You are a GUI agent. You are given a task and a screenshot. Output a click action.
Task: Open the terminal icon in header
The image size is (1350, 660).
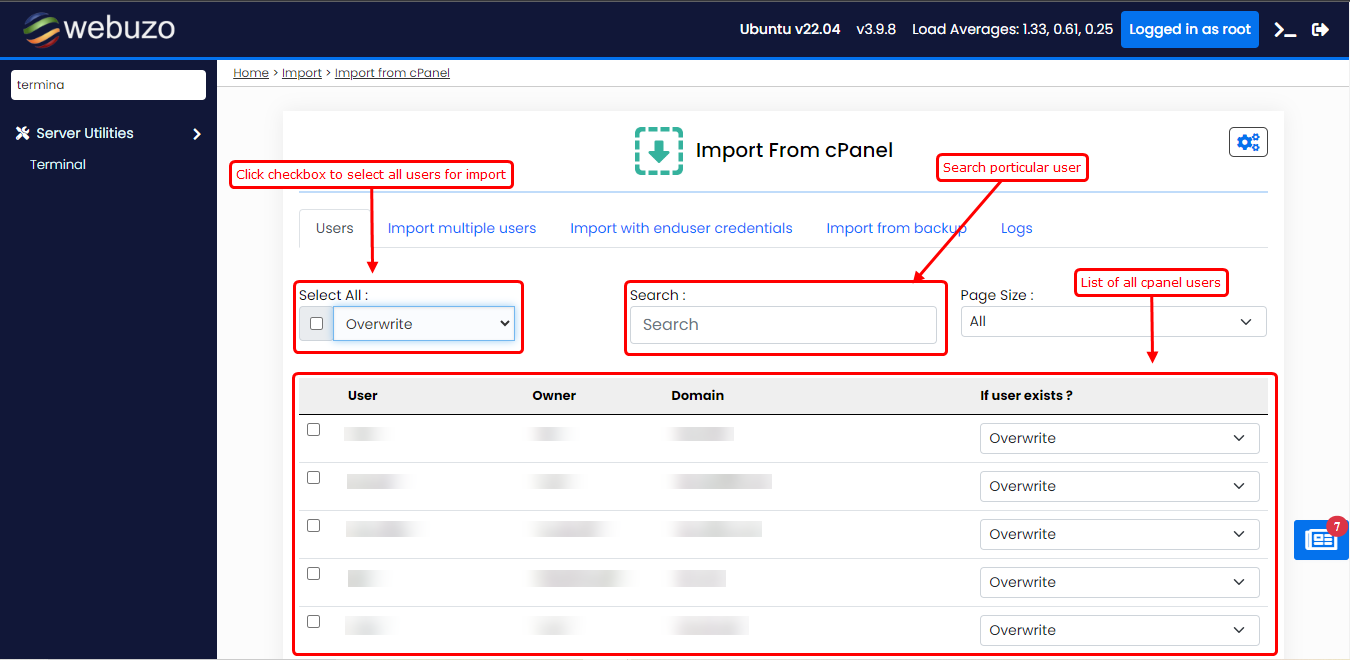[1285, 30]
